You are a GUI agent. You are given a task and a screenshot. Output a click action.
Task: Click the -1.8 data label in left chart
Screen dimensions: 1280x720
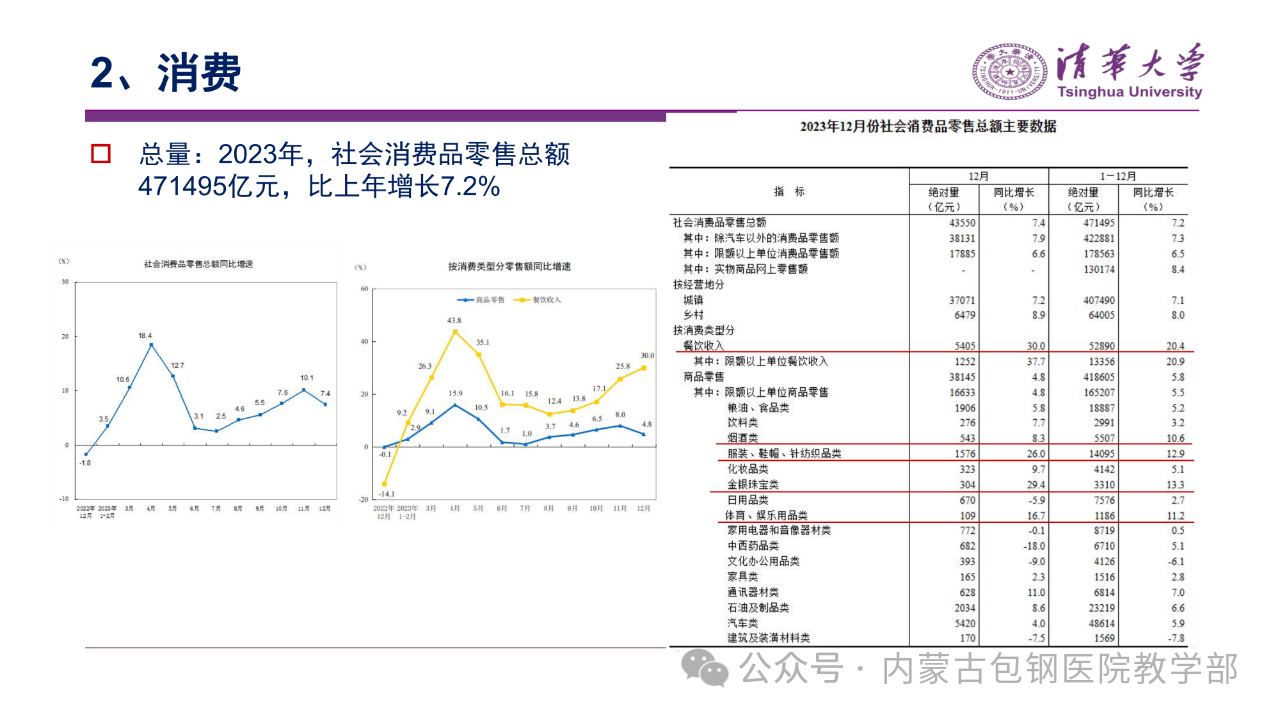(86, 462)
